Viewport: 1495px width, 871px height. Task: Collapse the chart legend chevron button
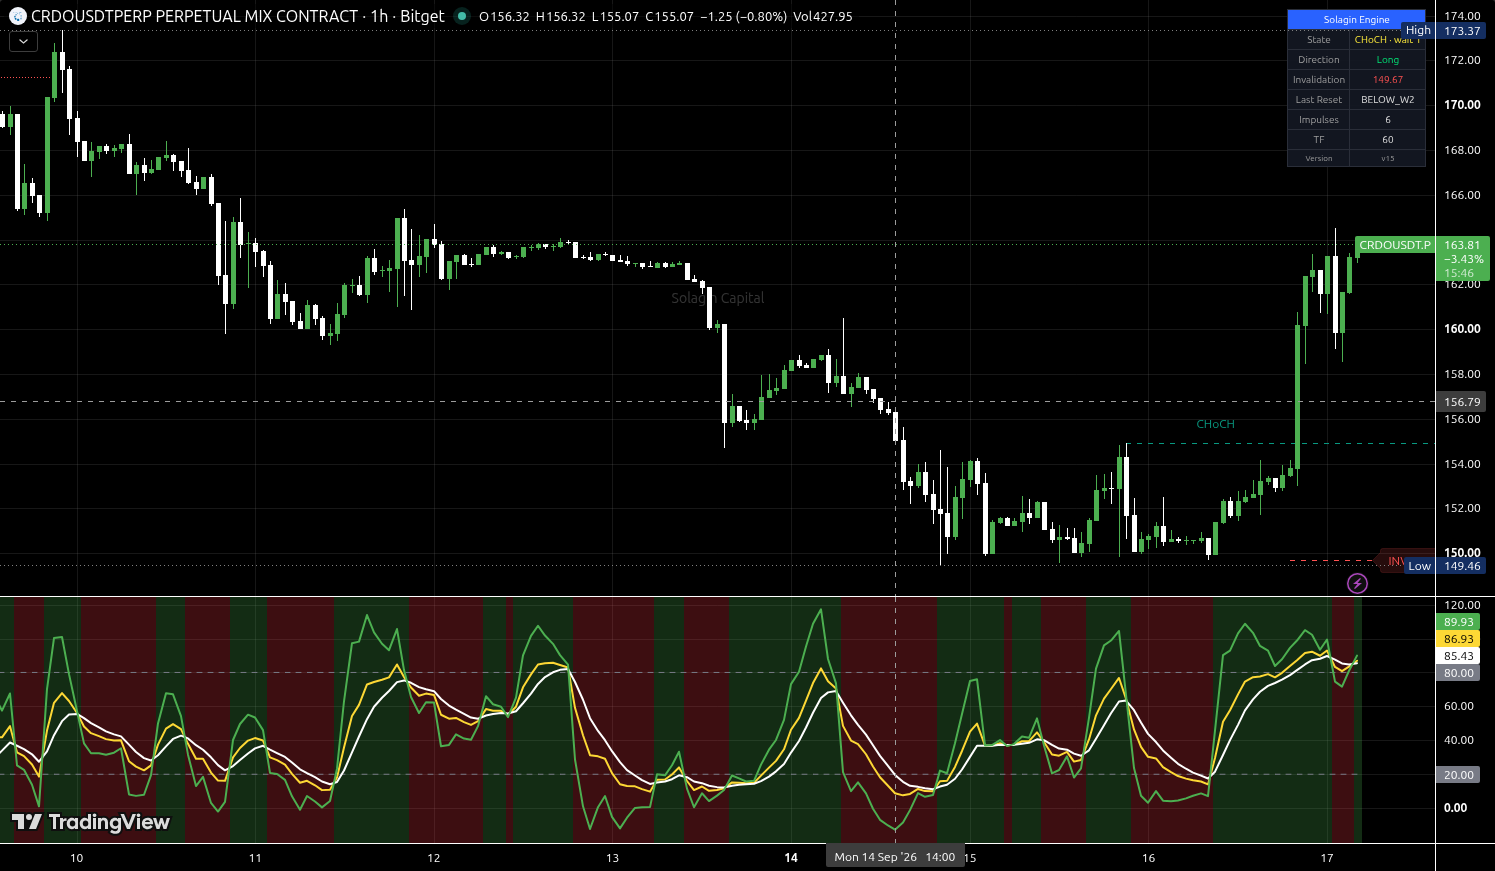pos(23,42)
